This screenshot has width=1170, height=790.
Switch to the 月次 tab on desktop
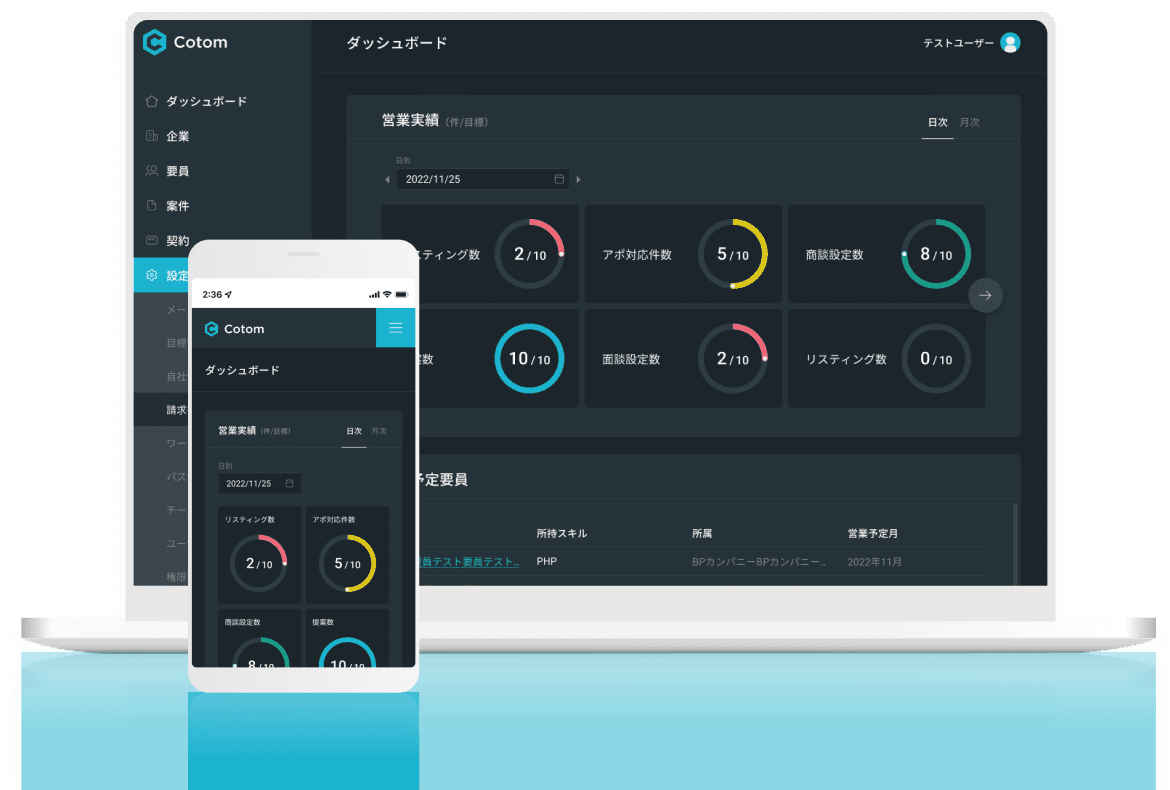(x=969, y=122)
